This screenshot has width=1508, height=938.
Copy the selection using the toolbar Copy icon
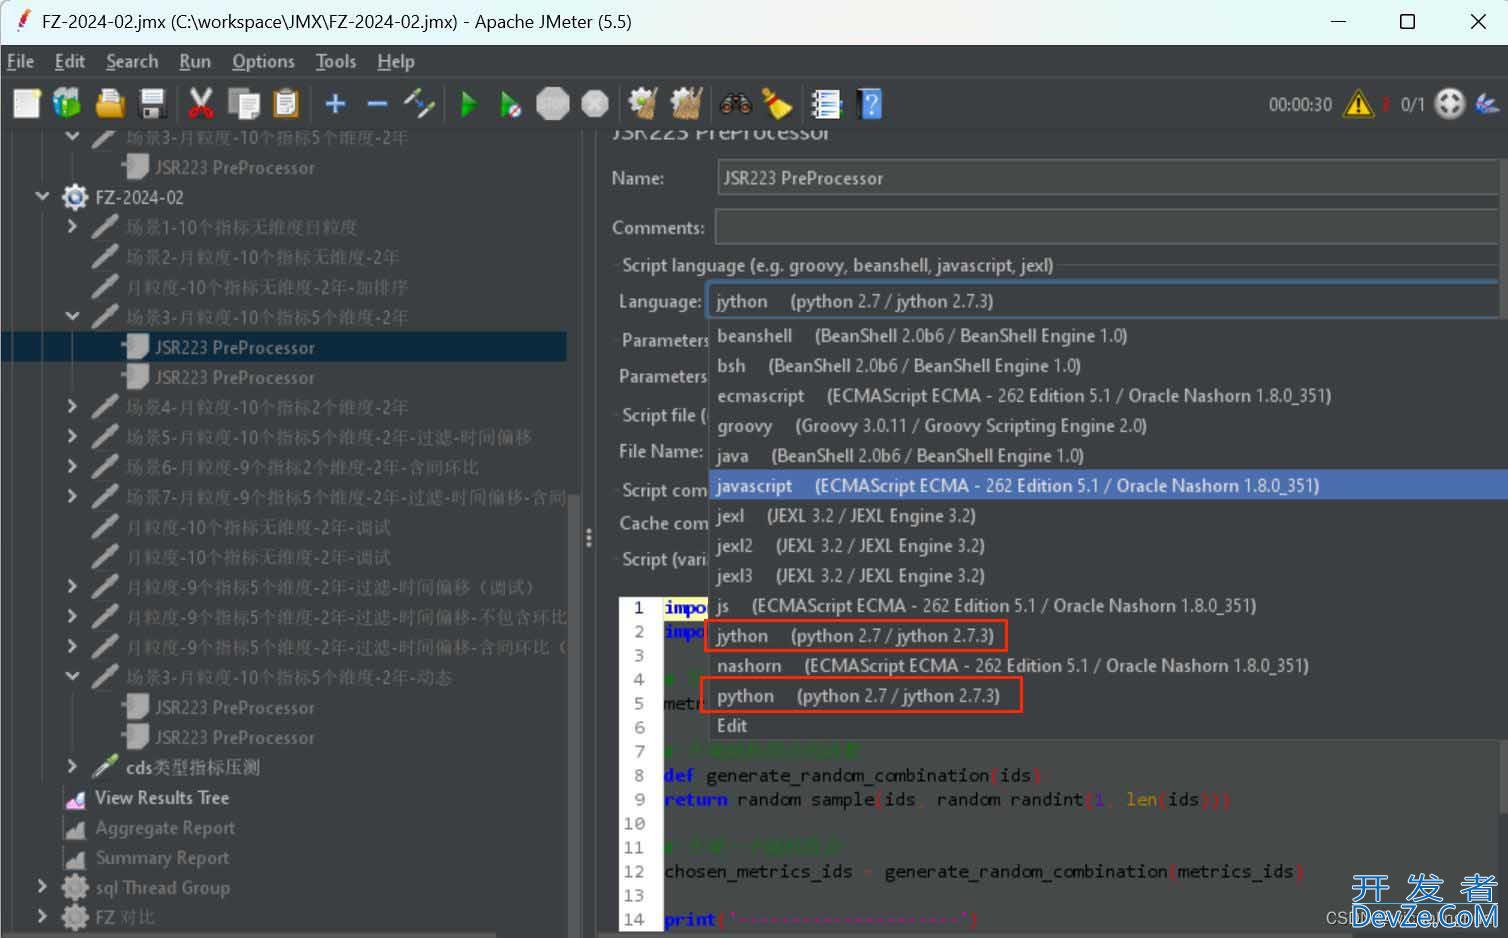[x=243, y=103]
